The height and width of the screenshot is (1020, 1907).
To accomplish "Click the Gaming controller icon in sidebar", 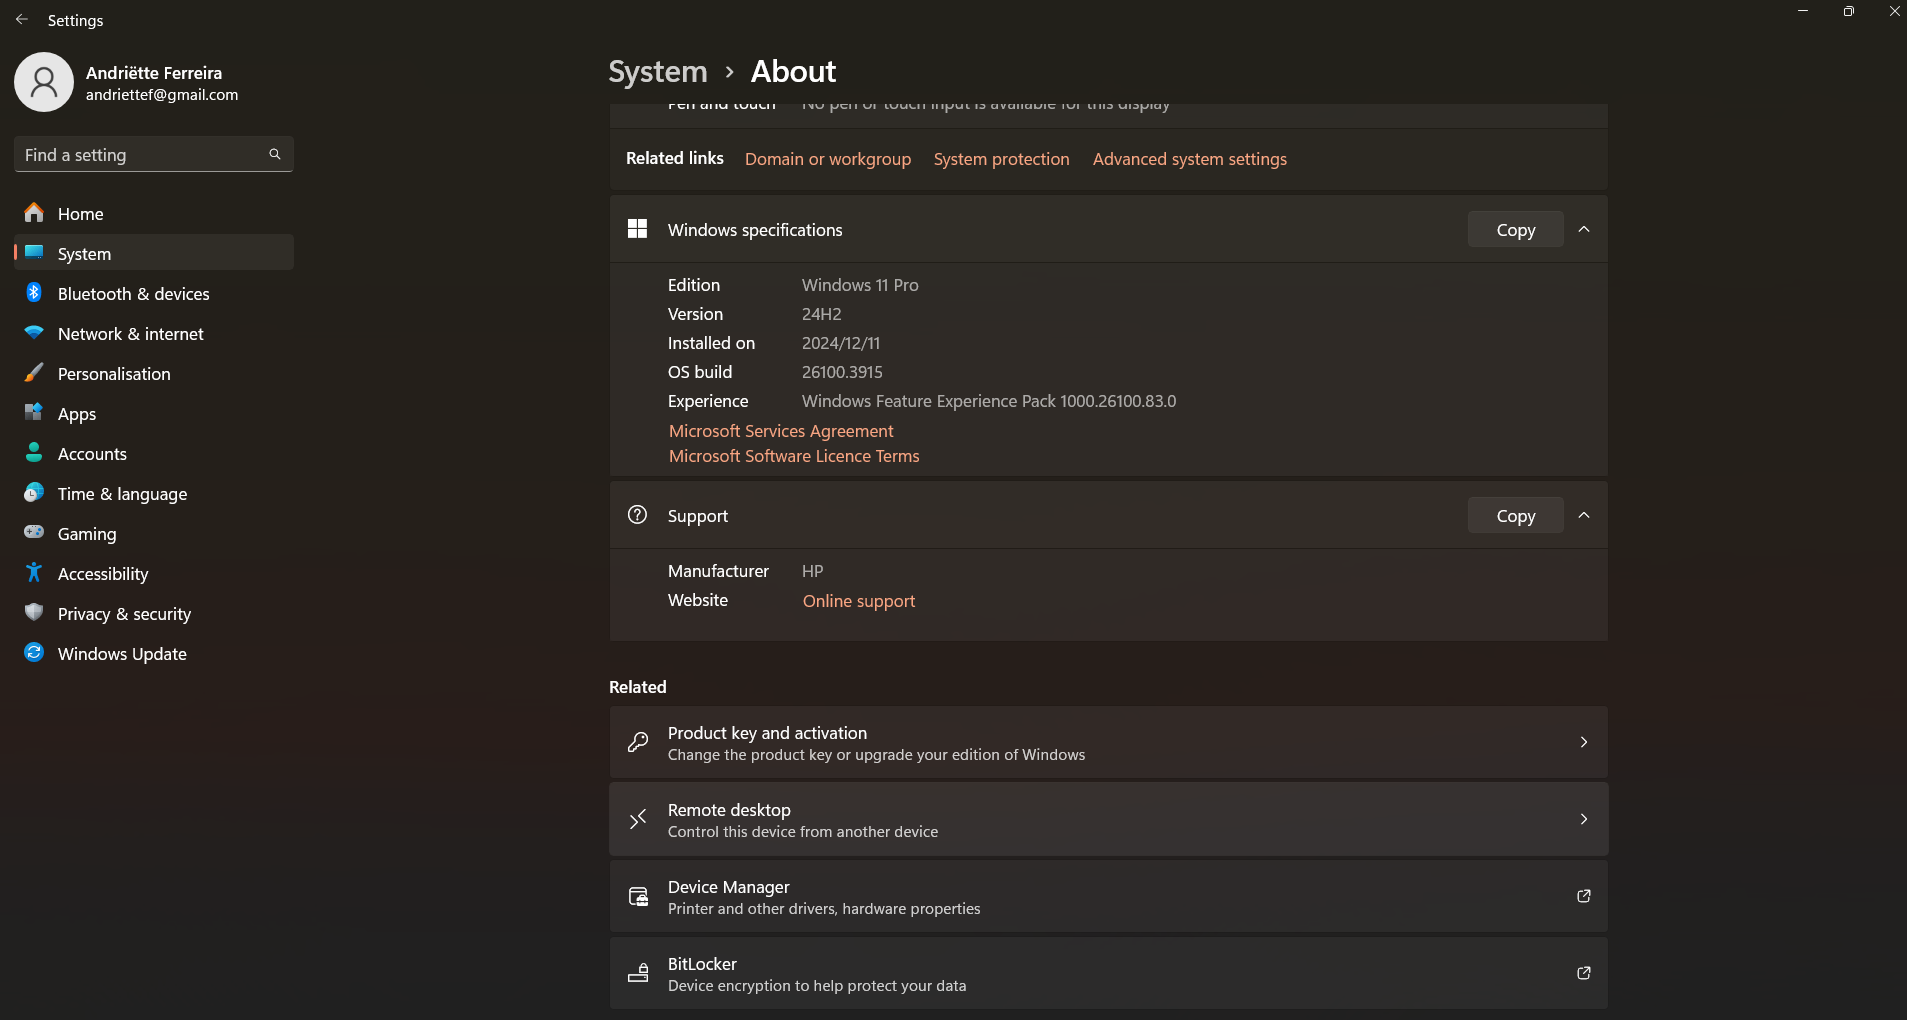I will coord(34,533).
